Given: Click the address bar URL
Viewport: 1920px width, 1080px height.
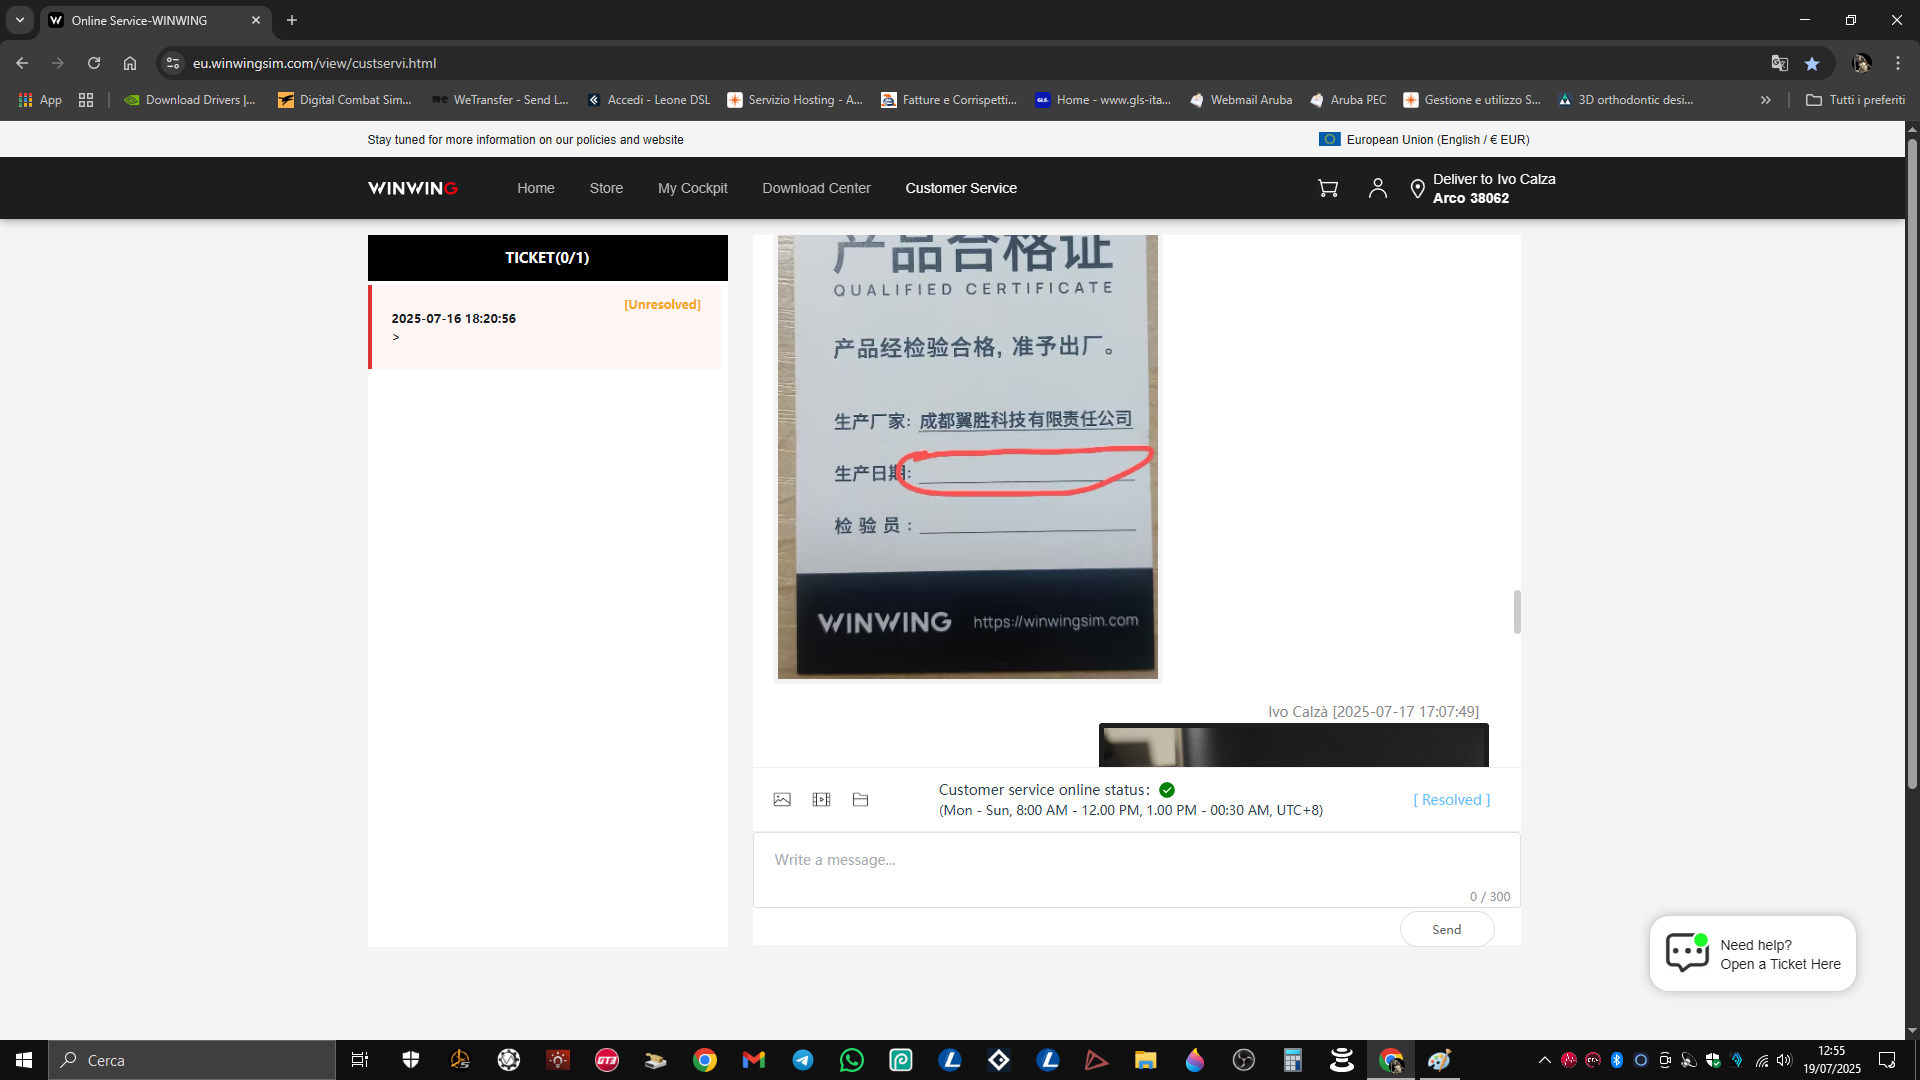Looking at the screenshot, I should coord(314,63).
